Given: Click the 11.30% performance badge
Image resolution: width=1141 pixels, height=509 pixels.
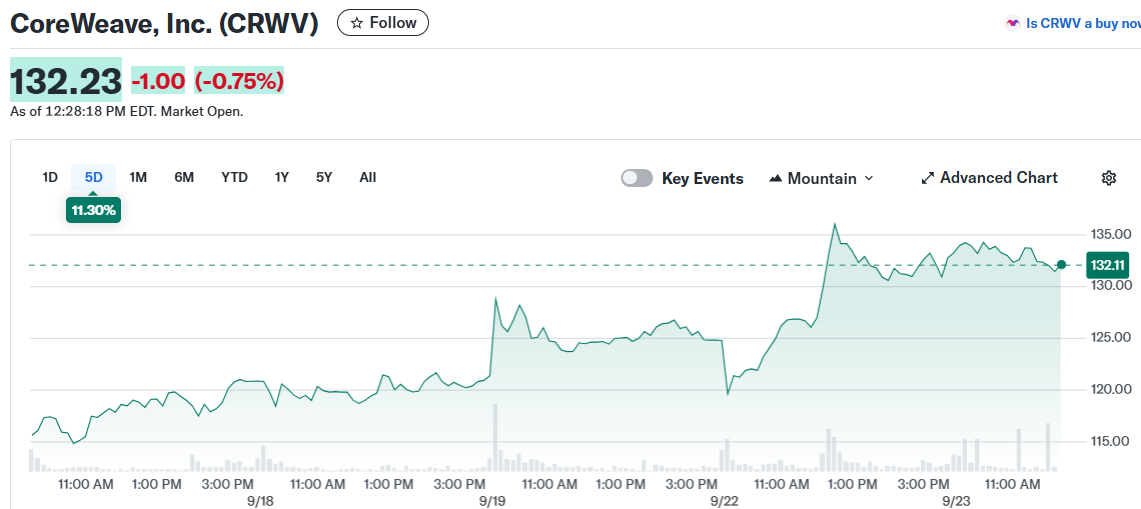Looking at the screenshot, I should point(93,210).
